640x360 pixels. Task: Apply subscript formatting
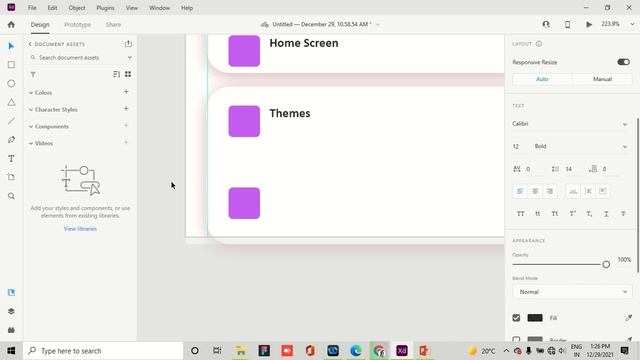(x=589, y=214)
